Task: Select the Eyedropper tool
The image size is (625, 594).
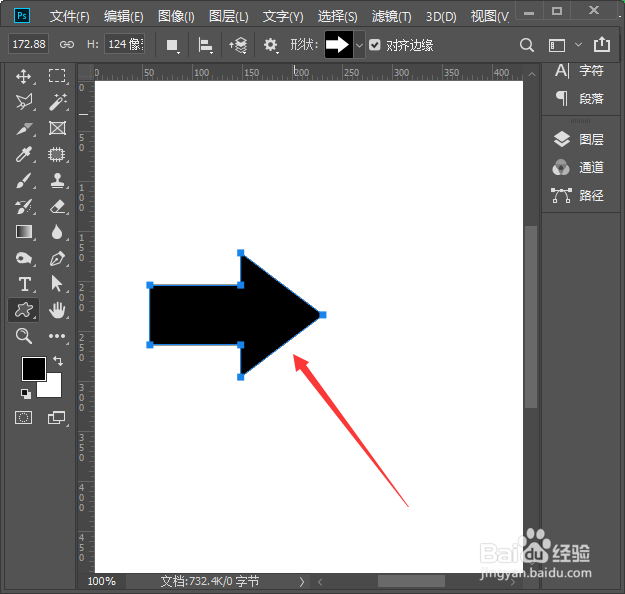Action: pos(24,154)
